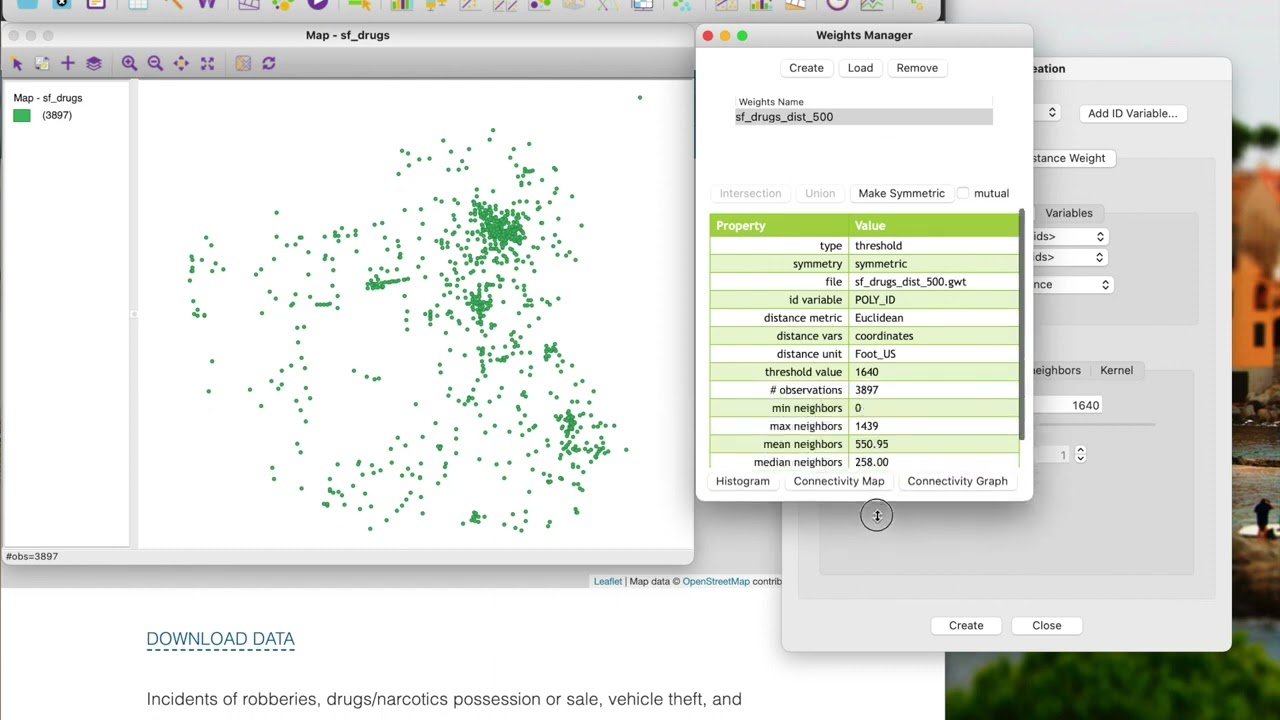The image size is (1280, 720).
Task: Click the 258.00 median neighbors value
Action: click(x=934, y=462)
